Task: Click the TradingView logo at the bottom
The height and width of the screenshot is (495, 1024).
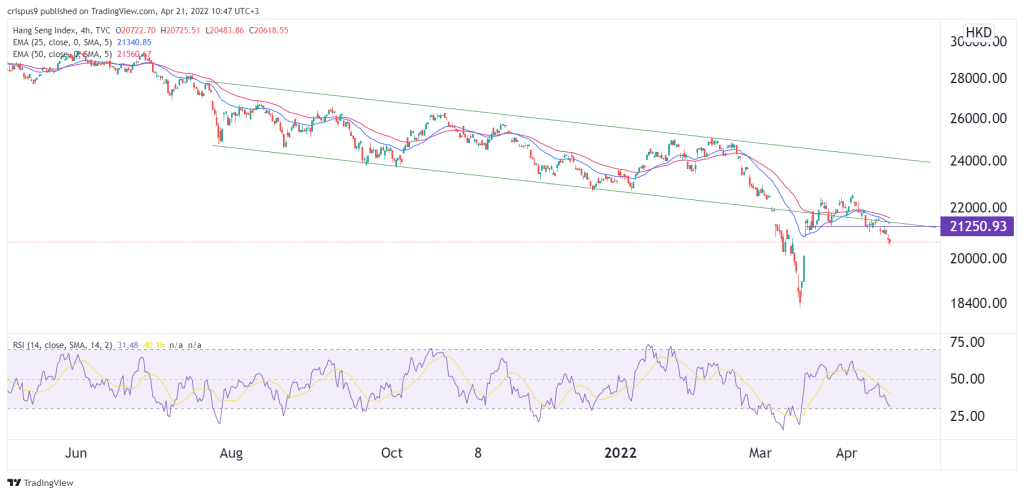Action: tap(40, 483)
